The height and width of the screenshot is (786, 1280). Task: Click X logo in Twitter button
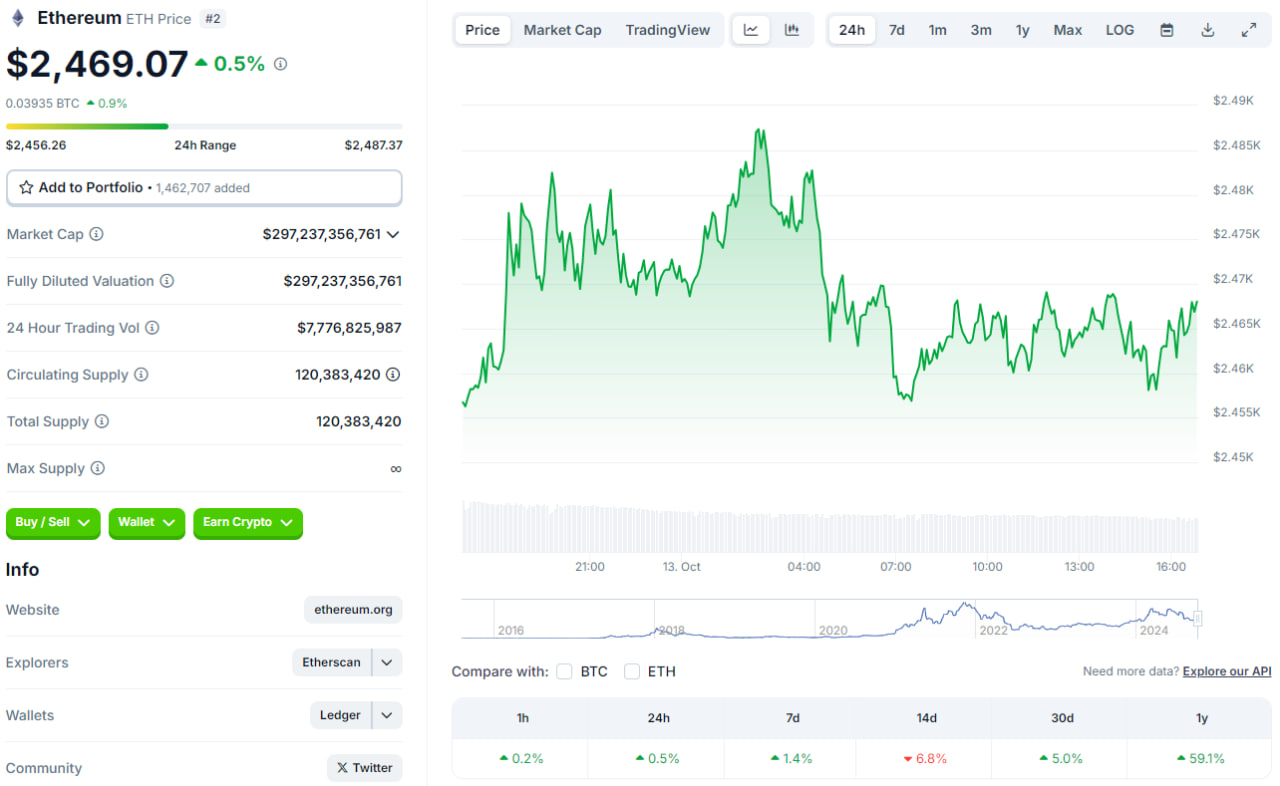342,768
